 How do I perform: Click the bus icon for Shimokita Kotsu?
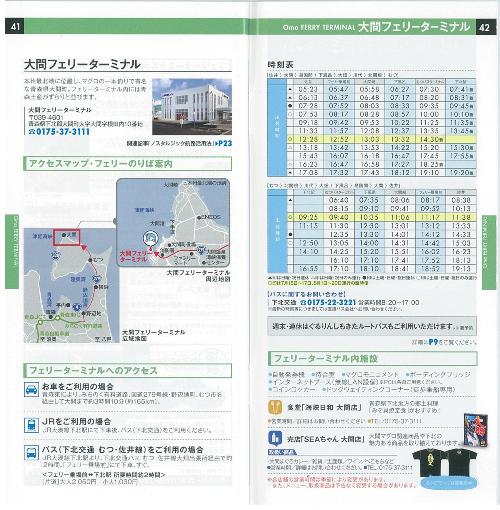31,453
